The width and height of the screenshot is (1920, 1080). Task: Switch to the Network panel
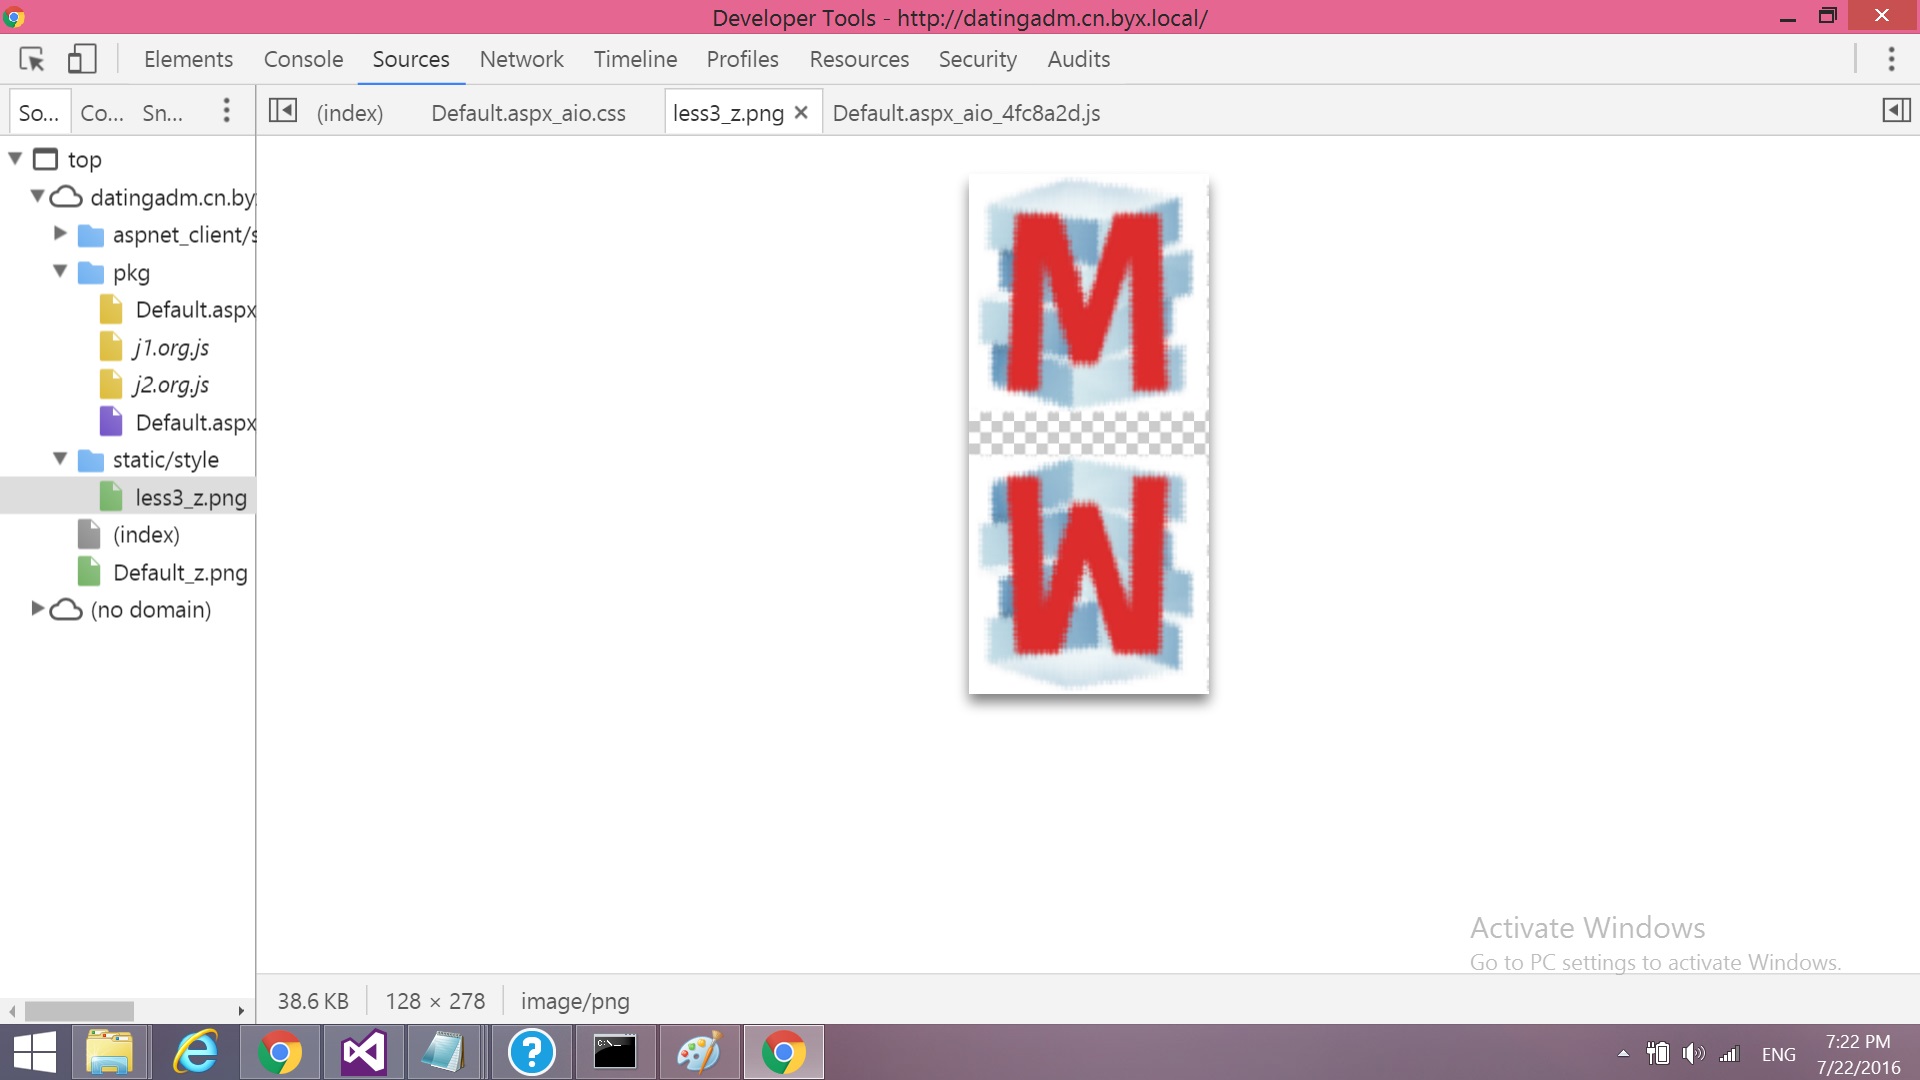coord(521,59)
